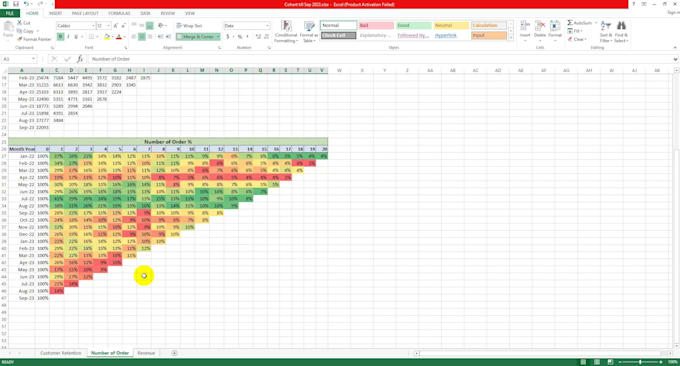680x366 pixels.
Task: Apply the Good cell style
Action: coord(414,26)
